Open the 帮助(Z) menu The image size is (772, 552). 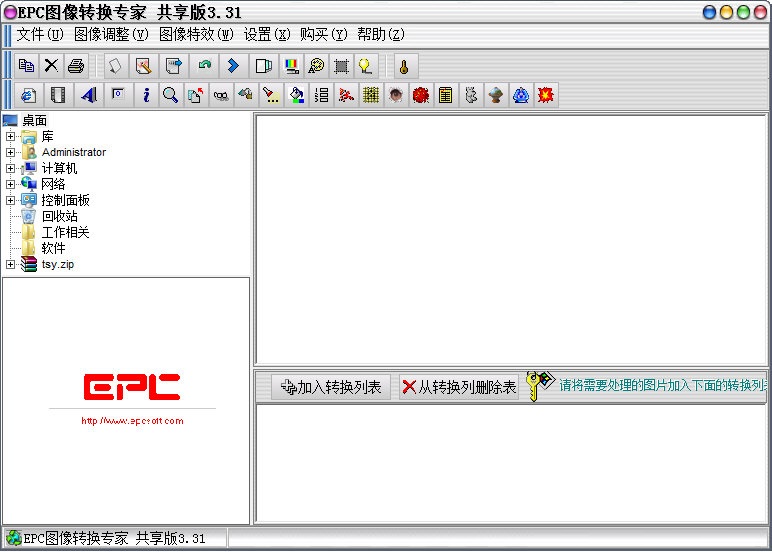point(381,34)
